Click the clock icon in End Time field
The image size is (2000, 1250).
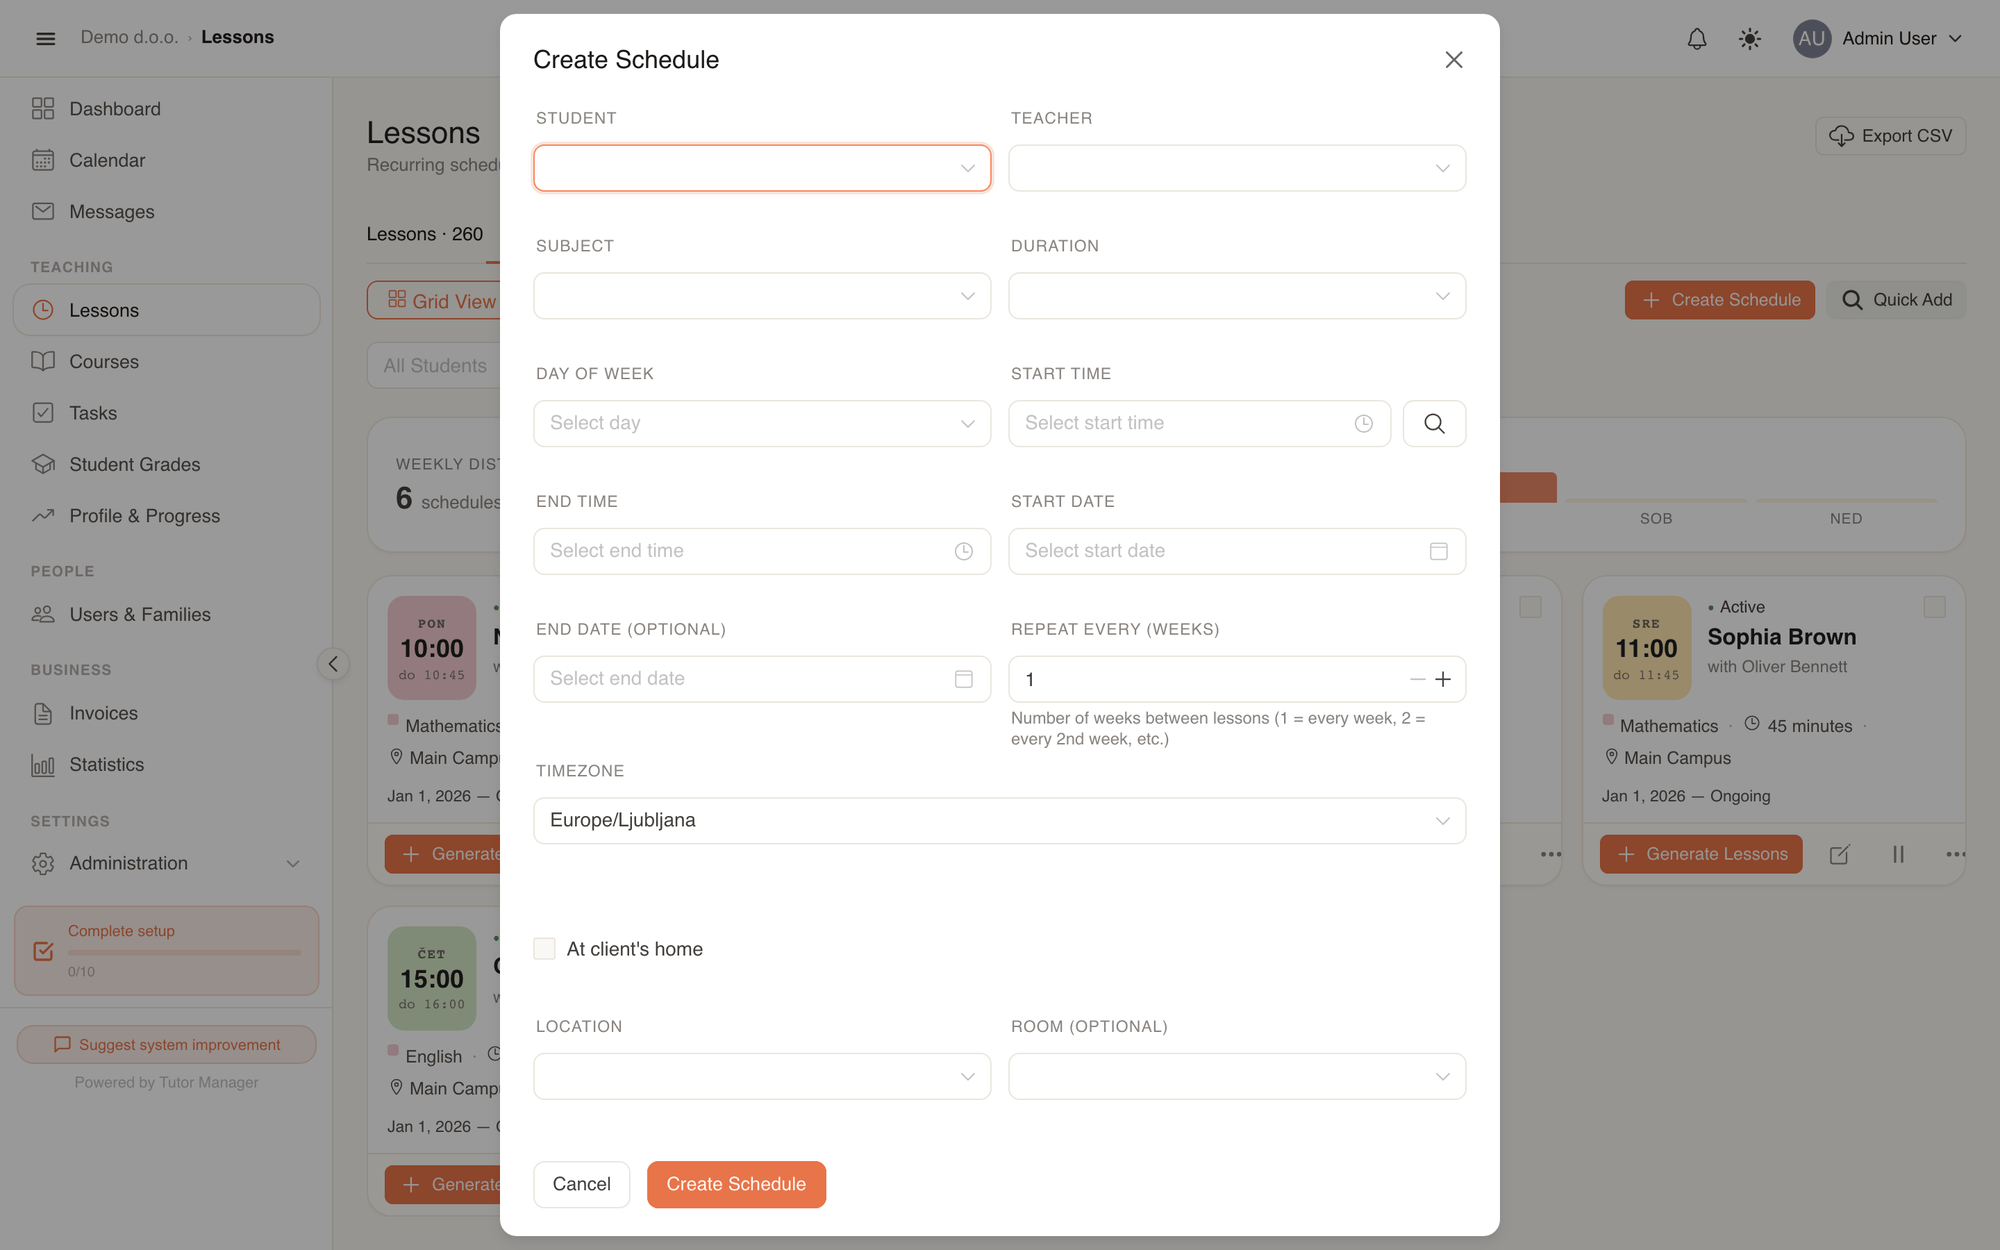coord(964,551)
